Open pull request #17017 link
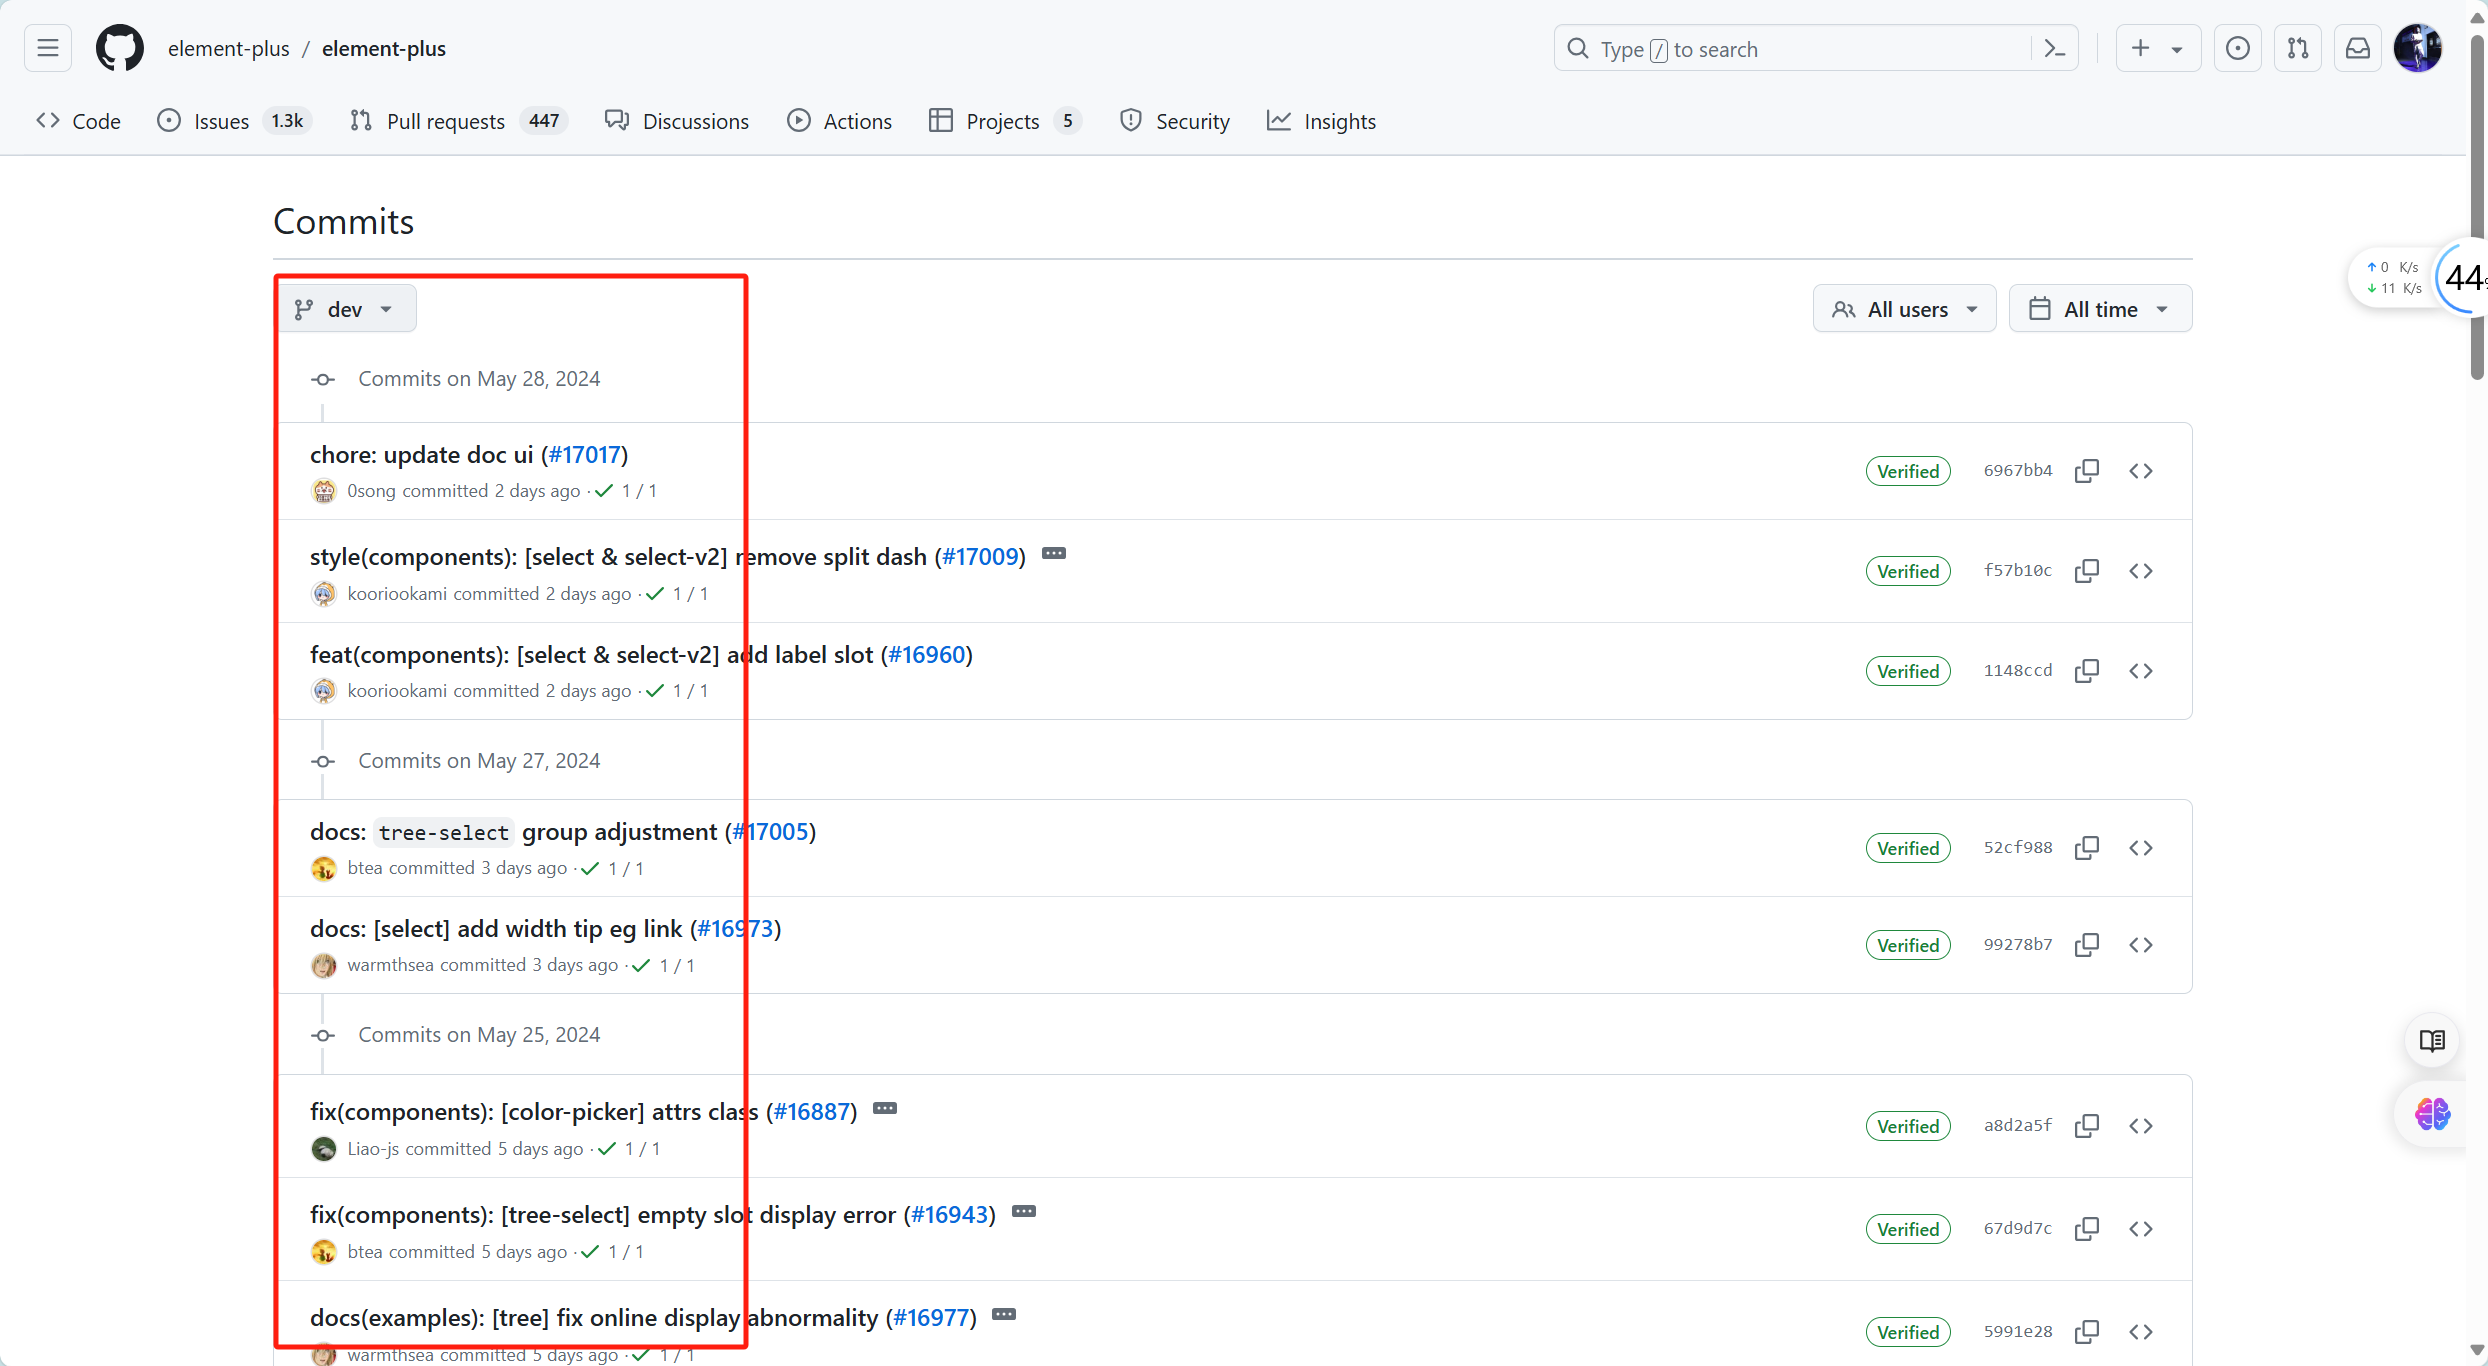 tap(584, 455)
